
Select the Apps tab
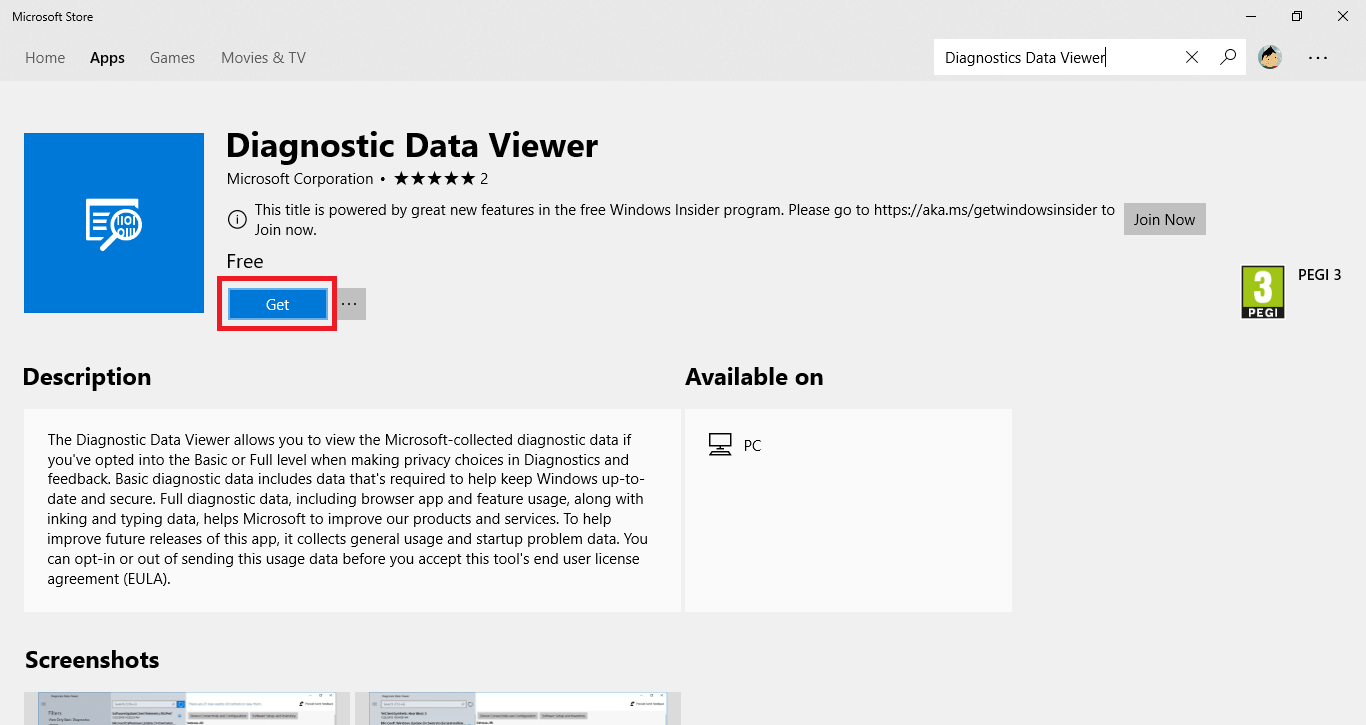[107, 58]
